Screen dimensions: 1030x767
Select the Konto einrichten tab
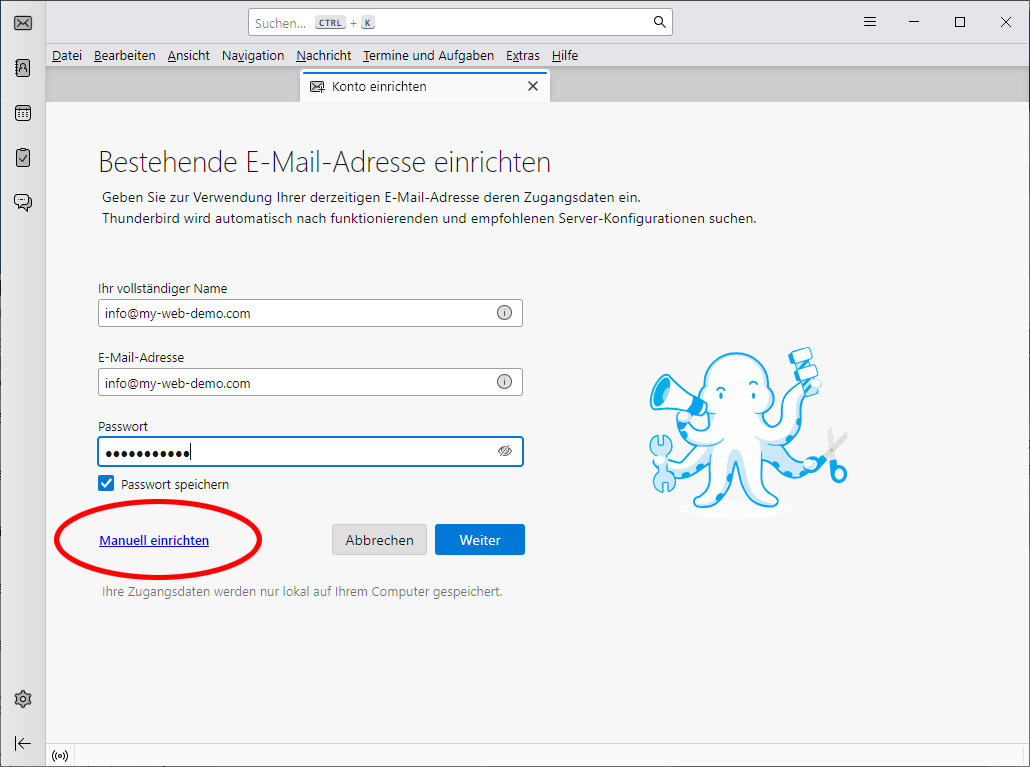pos(424,87)
